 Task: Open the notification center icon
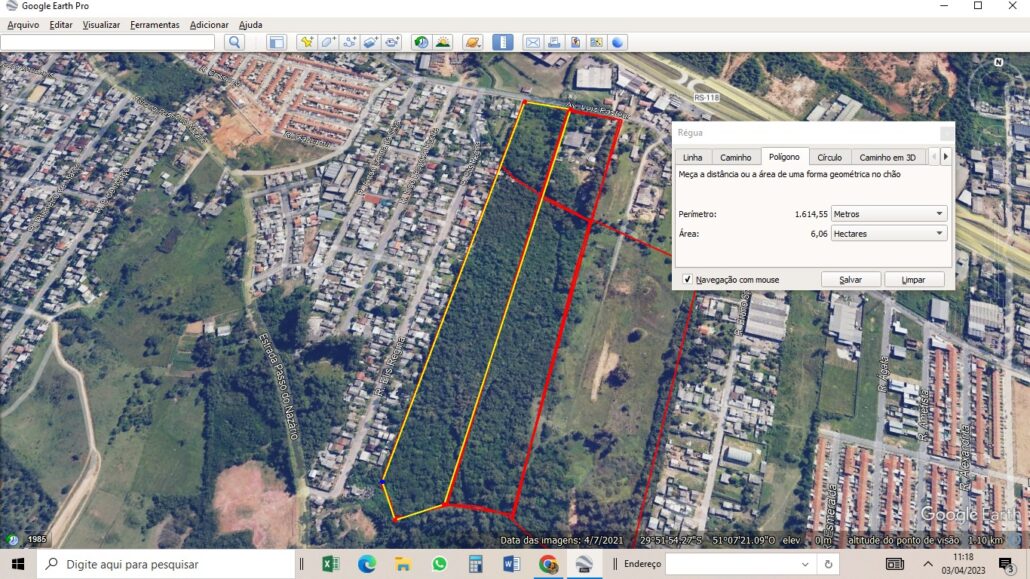[1005, 564]
